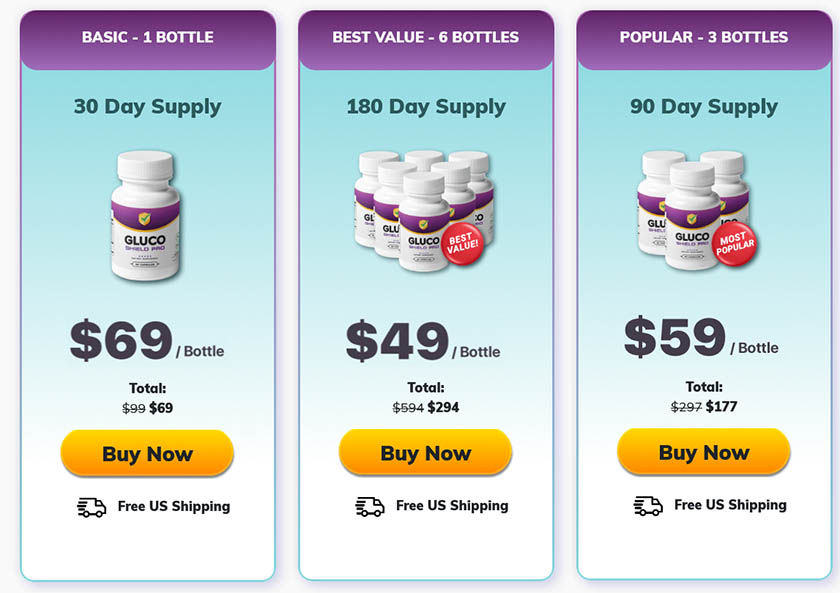Click the $69 per bottle price

click(147, 341)
